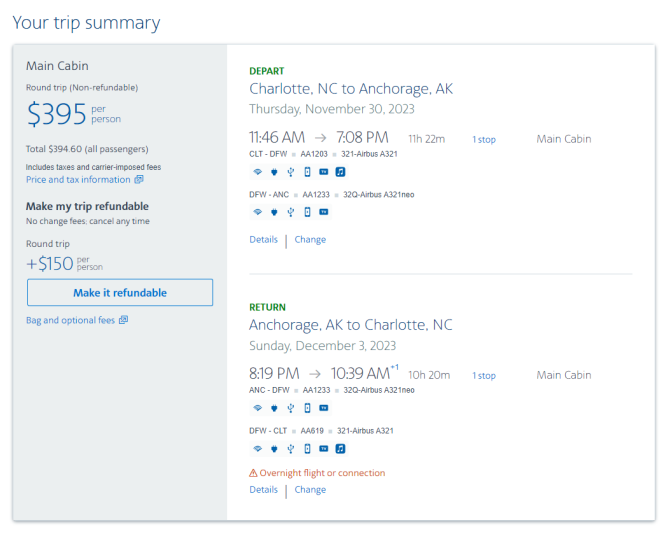The height and width of the screenshot is (534, 670).
Task: Click Wi-Fi icon on DFW-CLT AA619 flight
Action: click(257, 449)
